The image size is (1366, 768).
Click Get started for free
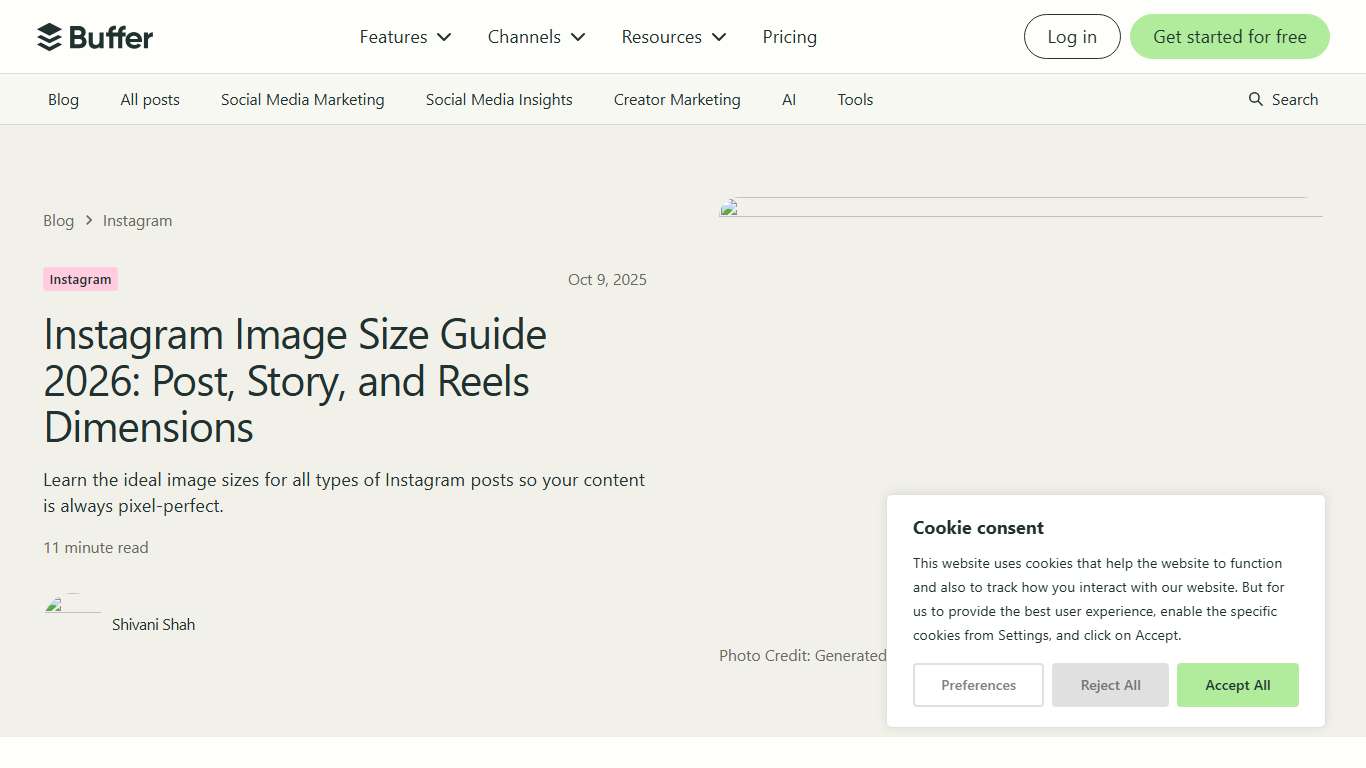[x=1229, y=36]
